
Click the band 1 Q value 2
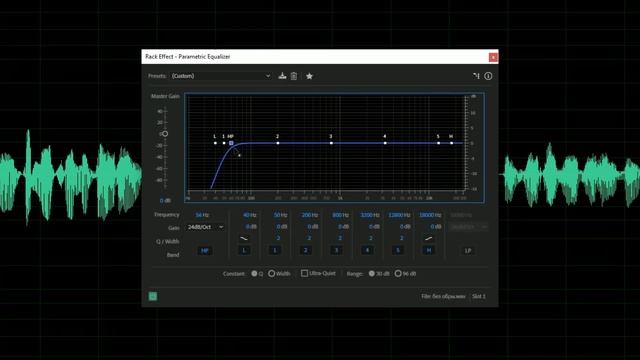click(278, 238)
